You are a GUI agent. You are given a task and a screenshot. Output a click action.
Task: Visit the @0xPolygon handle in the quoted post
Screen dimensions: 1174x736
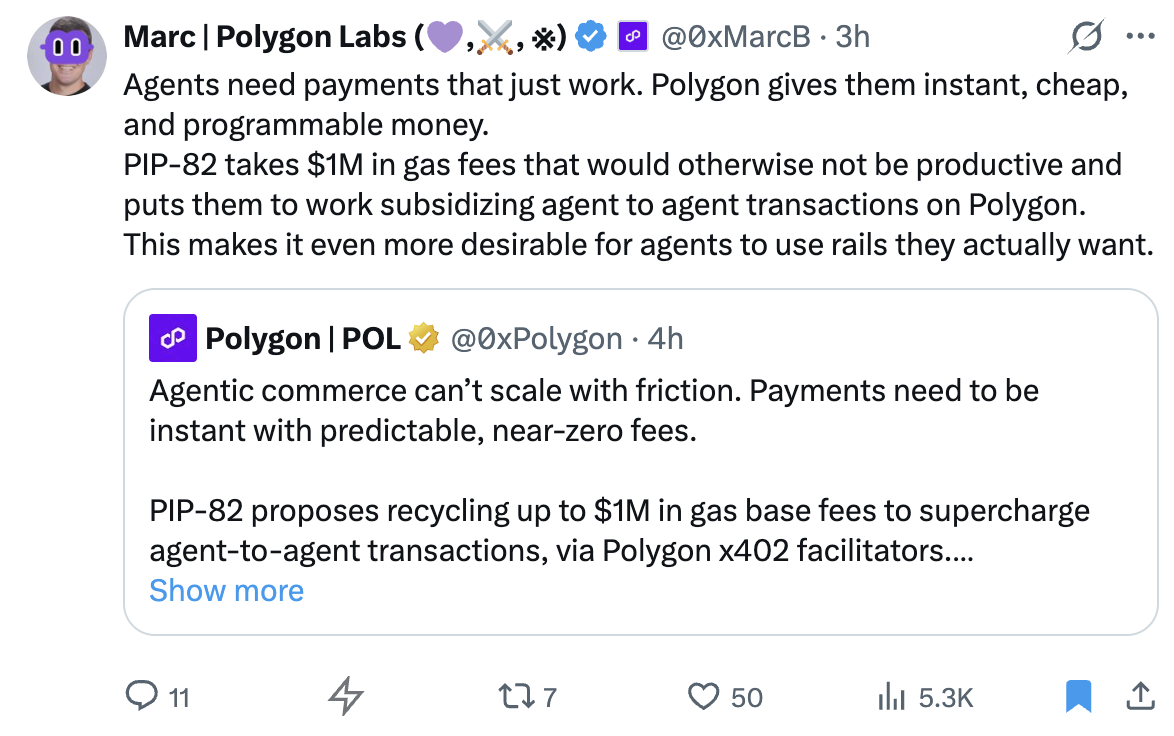537,339
